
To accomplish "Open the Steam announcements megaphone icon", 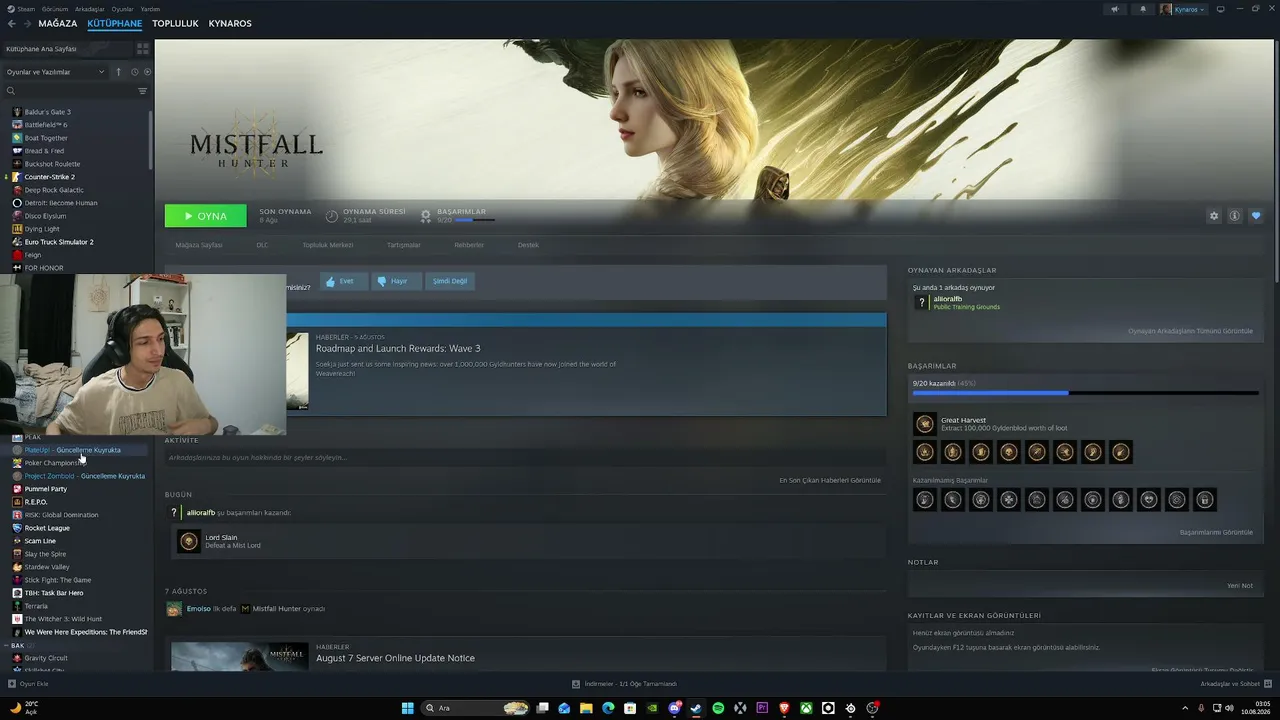I will (x=1114, y=9).
